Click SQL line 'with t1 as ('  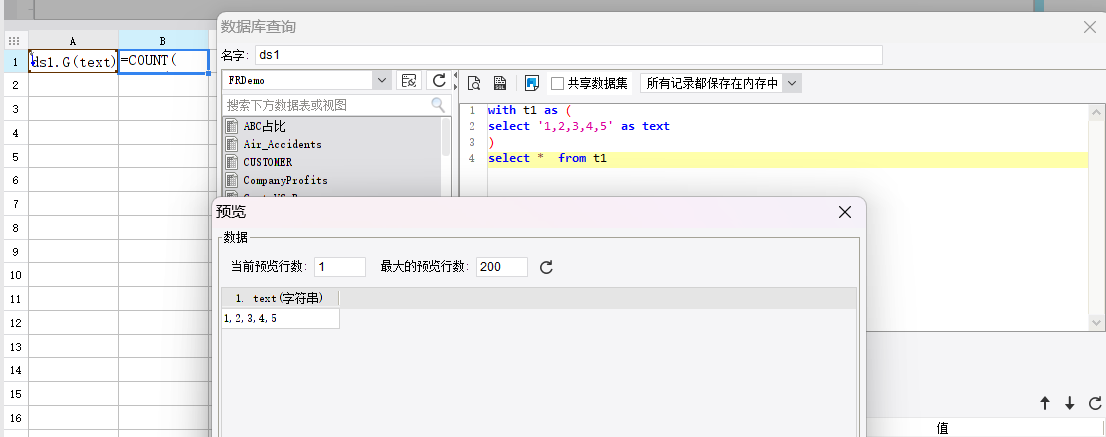point(528,110)
